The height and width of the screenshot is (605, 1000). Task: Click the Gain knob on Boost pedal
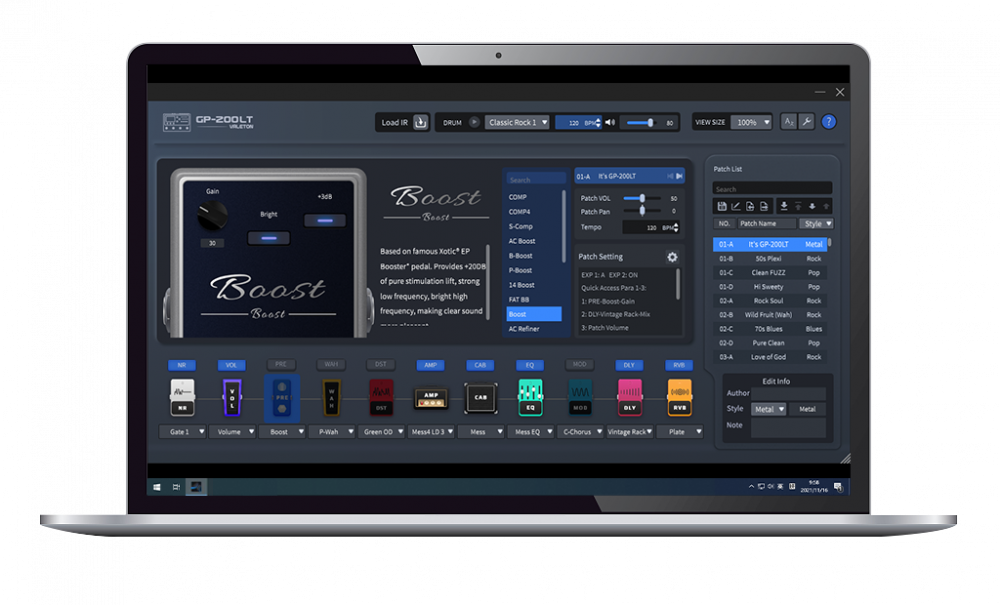tap(212, 215)
